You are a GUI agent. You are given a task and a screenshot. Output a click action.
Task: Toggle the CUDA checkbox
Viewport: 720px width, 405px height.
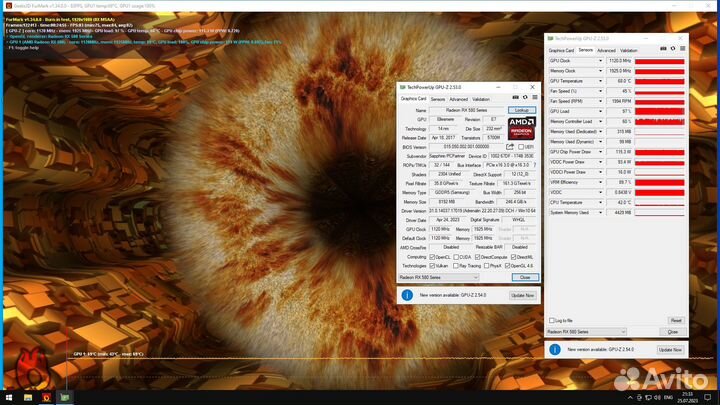tap(456, 257)
